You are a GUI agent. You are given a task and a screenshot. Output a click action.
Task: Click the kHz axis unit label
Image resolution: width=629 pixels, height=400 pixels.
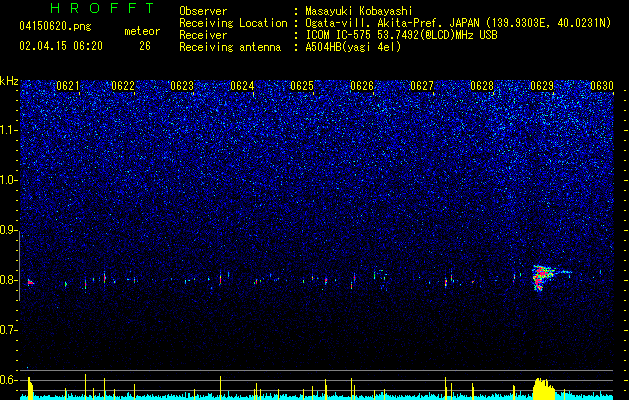pyautogui.click(x=9, y=81)
